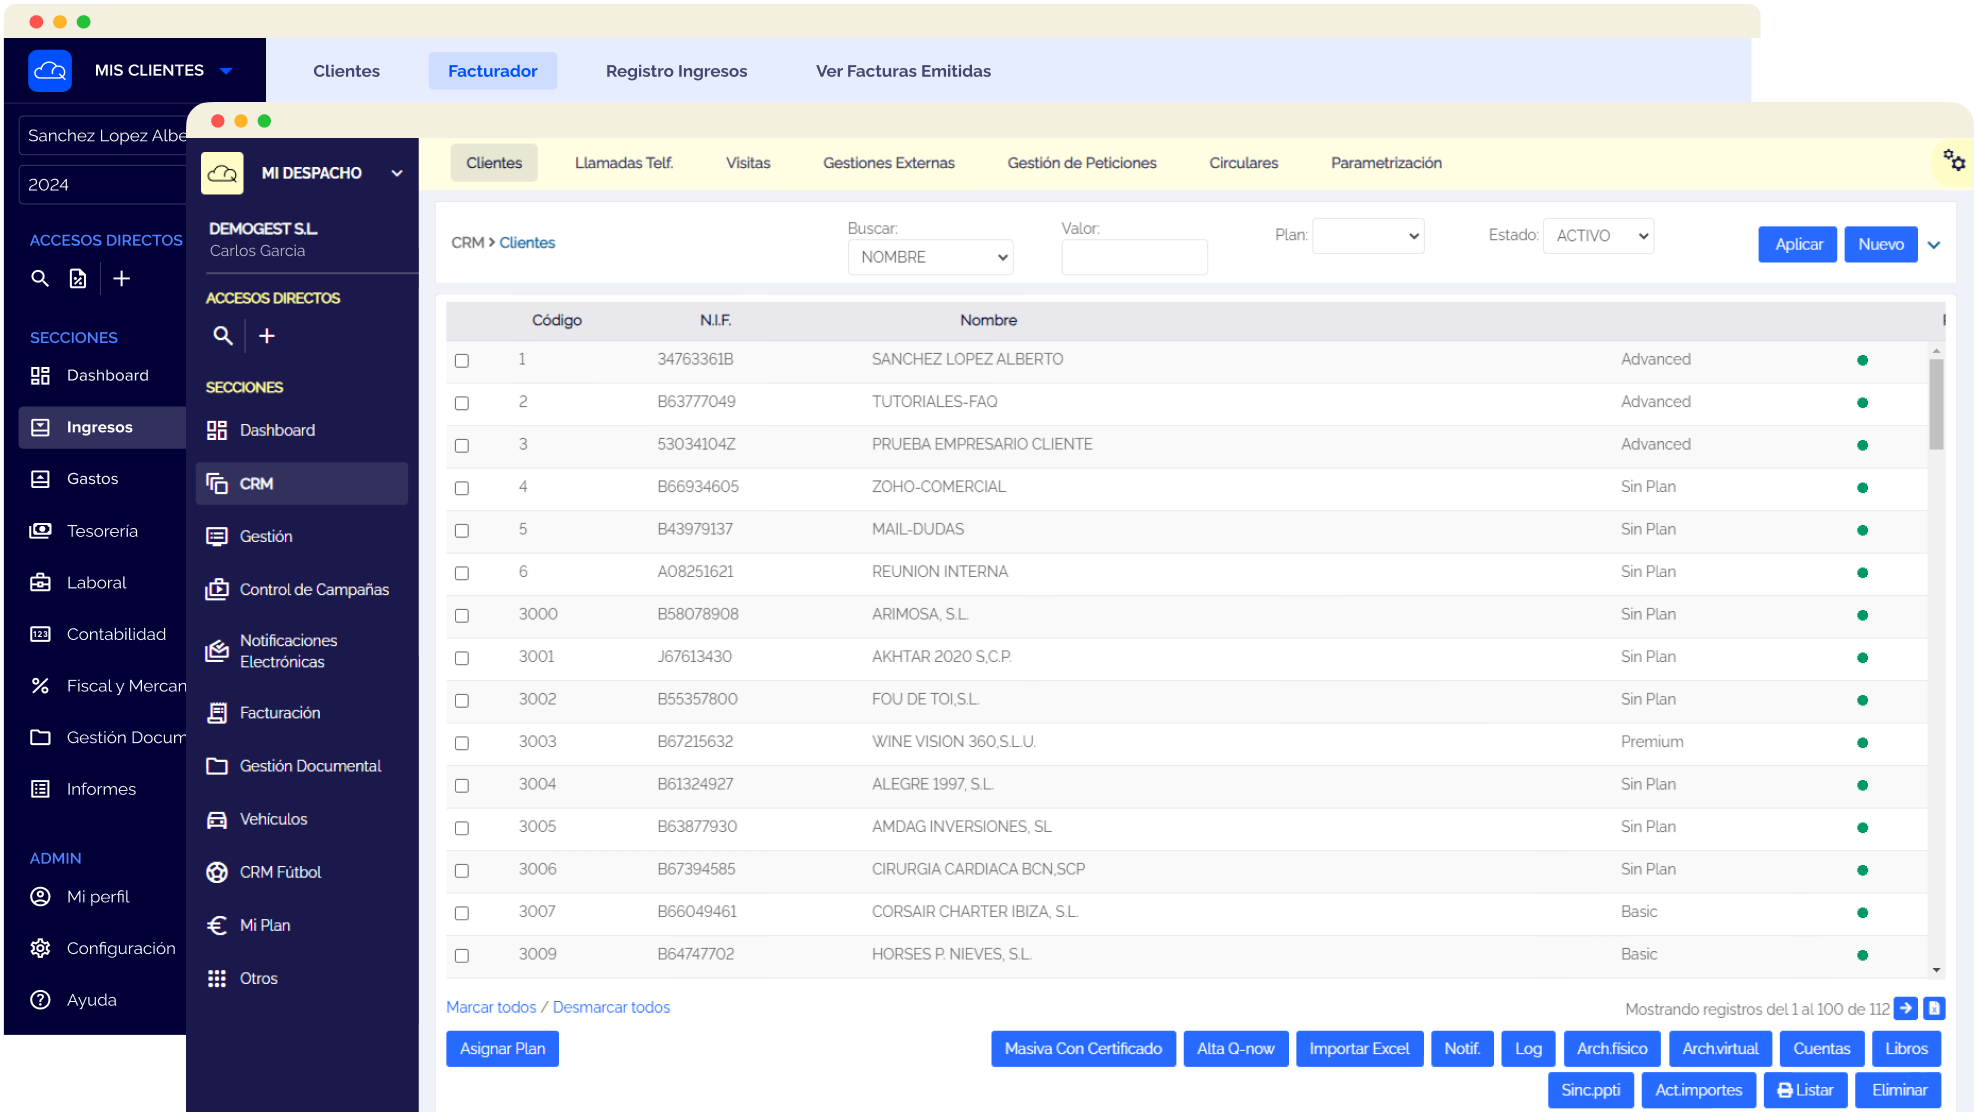1974x1112 pixels.
Task: Select Facturador tab in Mis Clientes window
Action: 493,71
